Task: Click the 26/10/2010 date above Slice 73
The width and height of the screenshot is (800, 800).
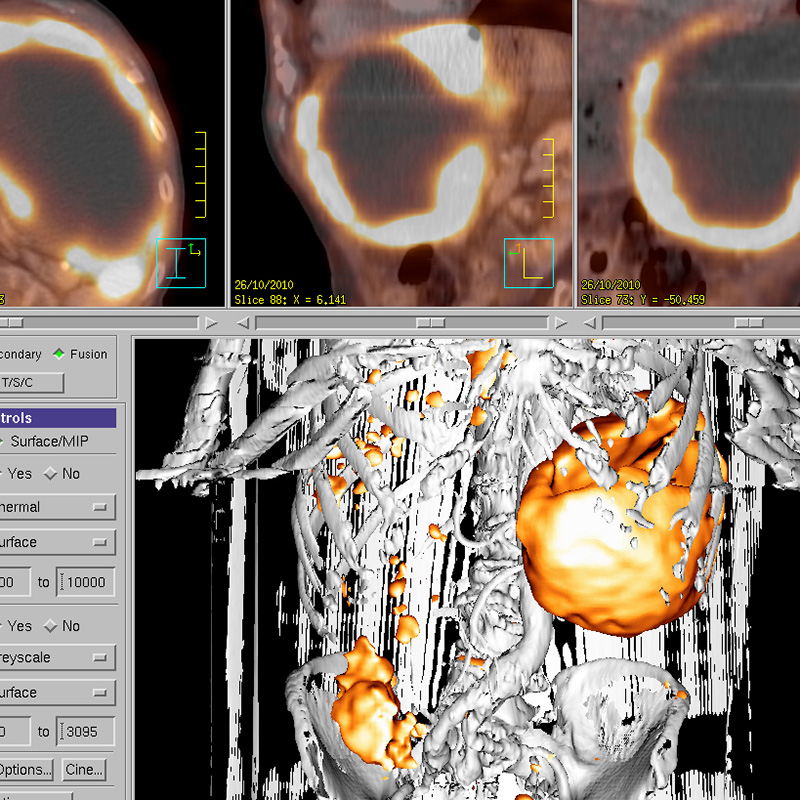Action: click(611, 285)
